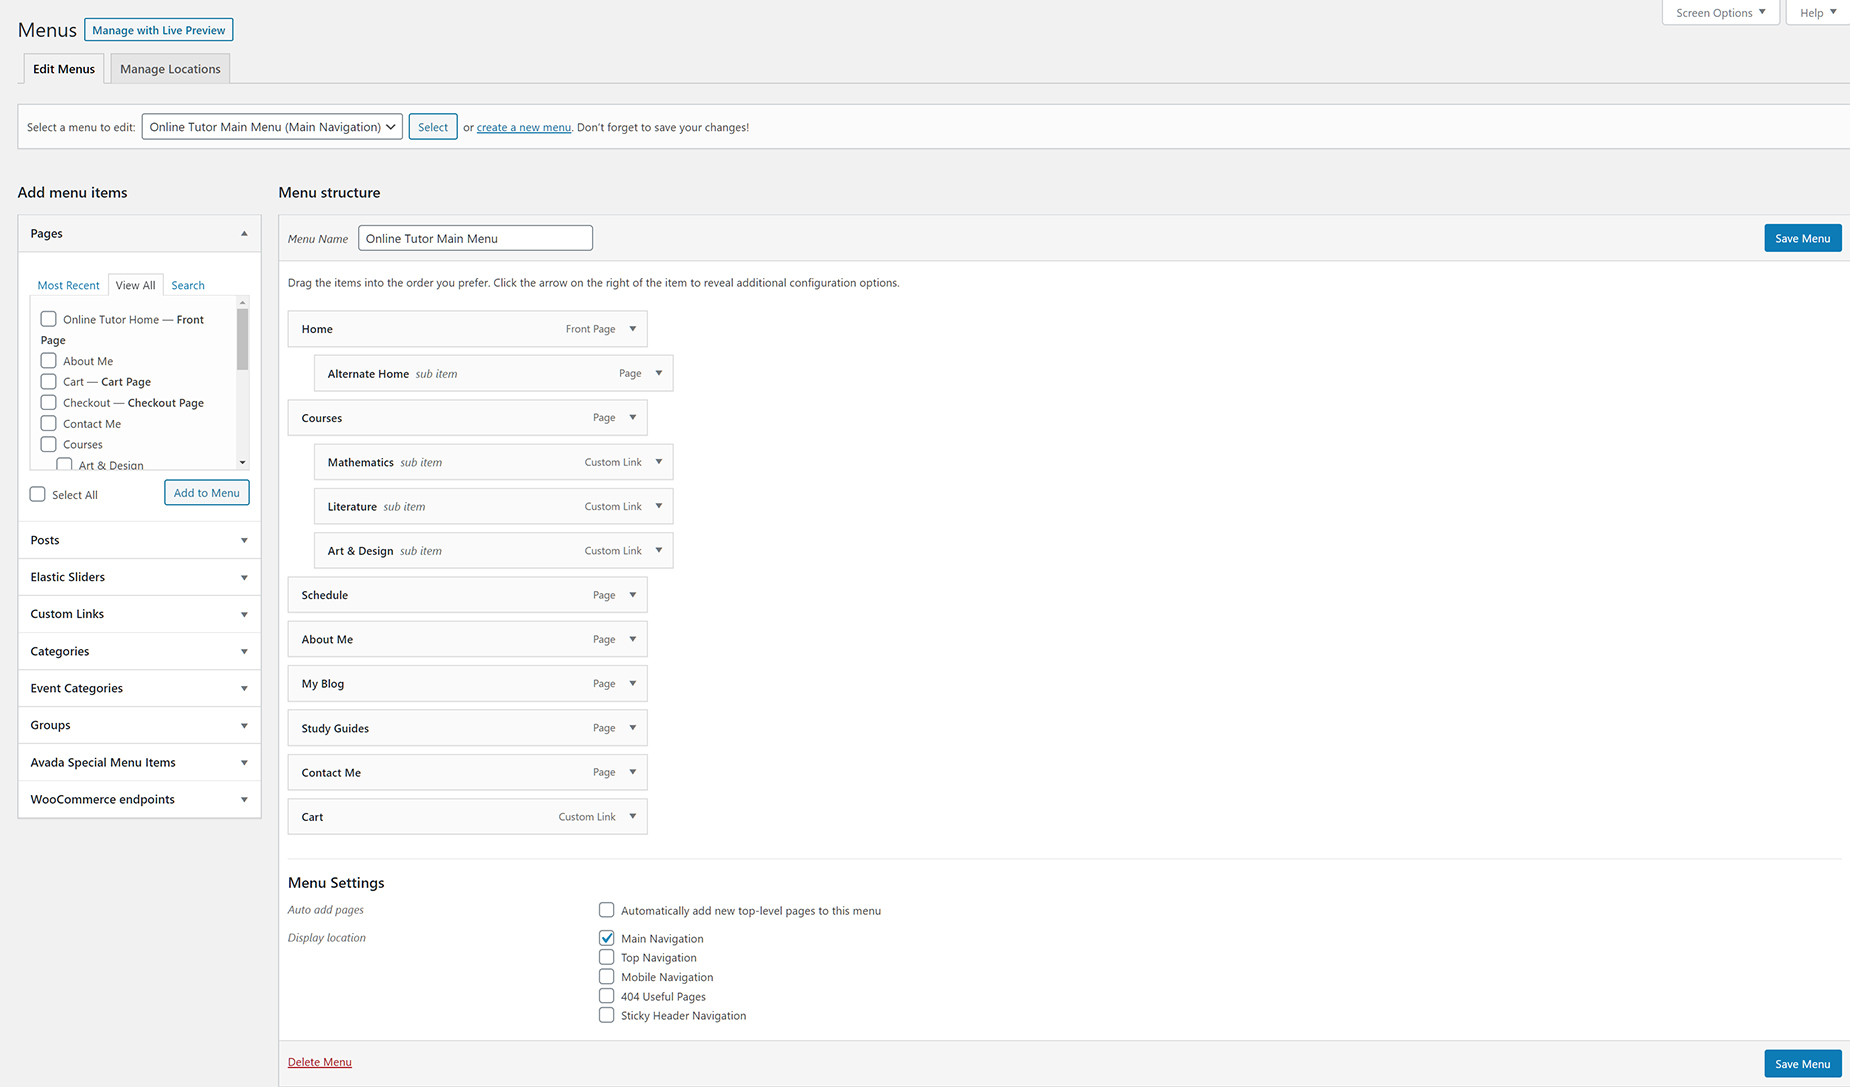
Task: Expand Literature sub item arrow
Action: [658, 506]
